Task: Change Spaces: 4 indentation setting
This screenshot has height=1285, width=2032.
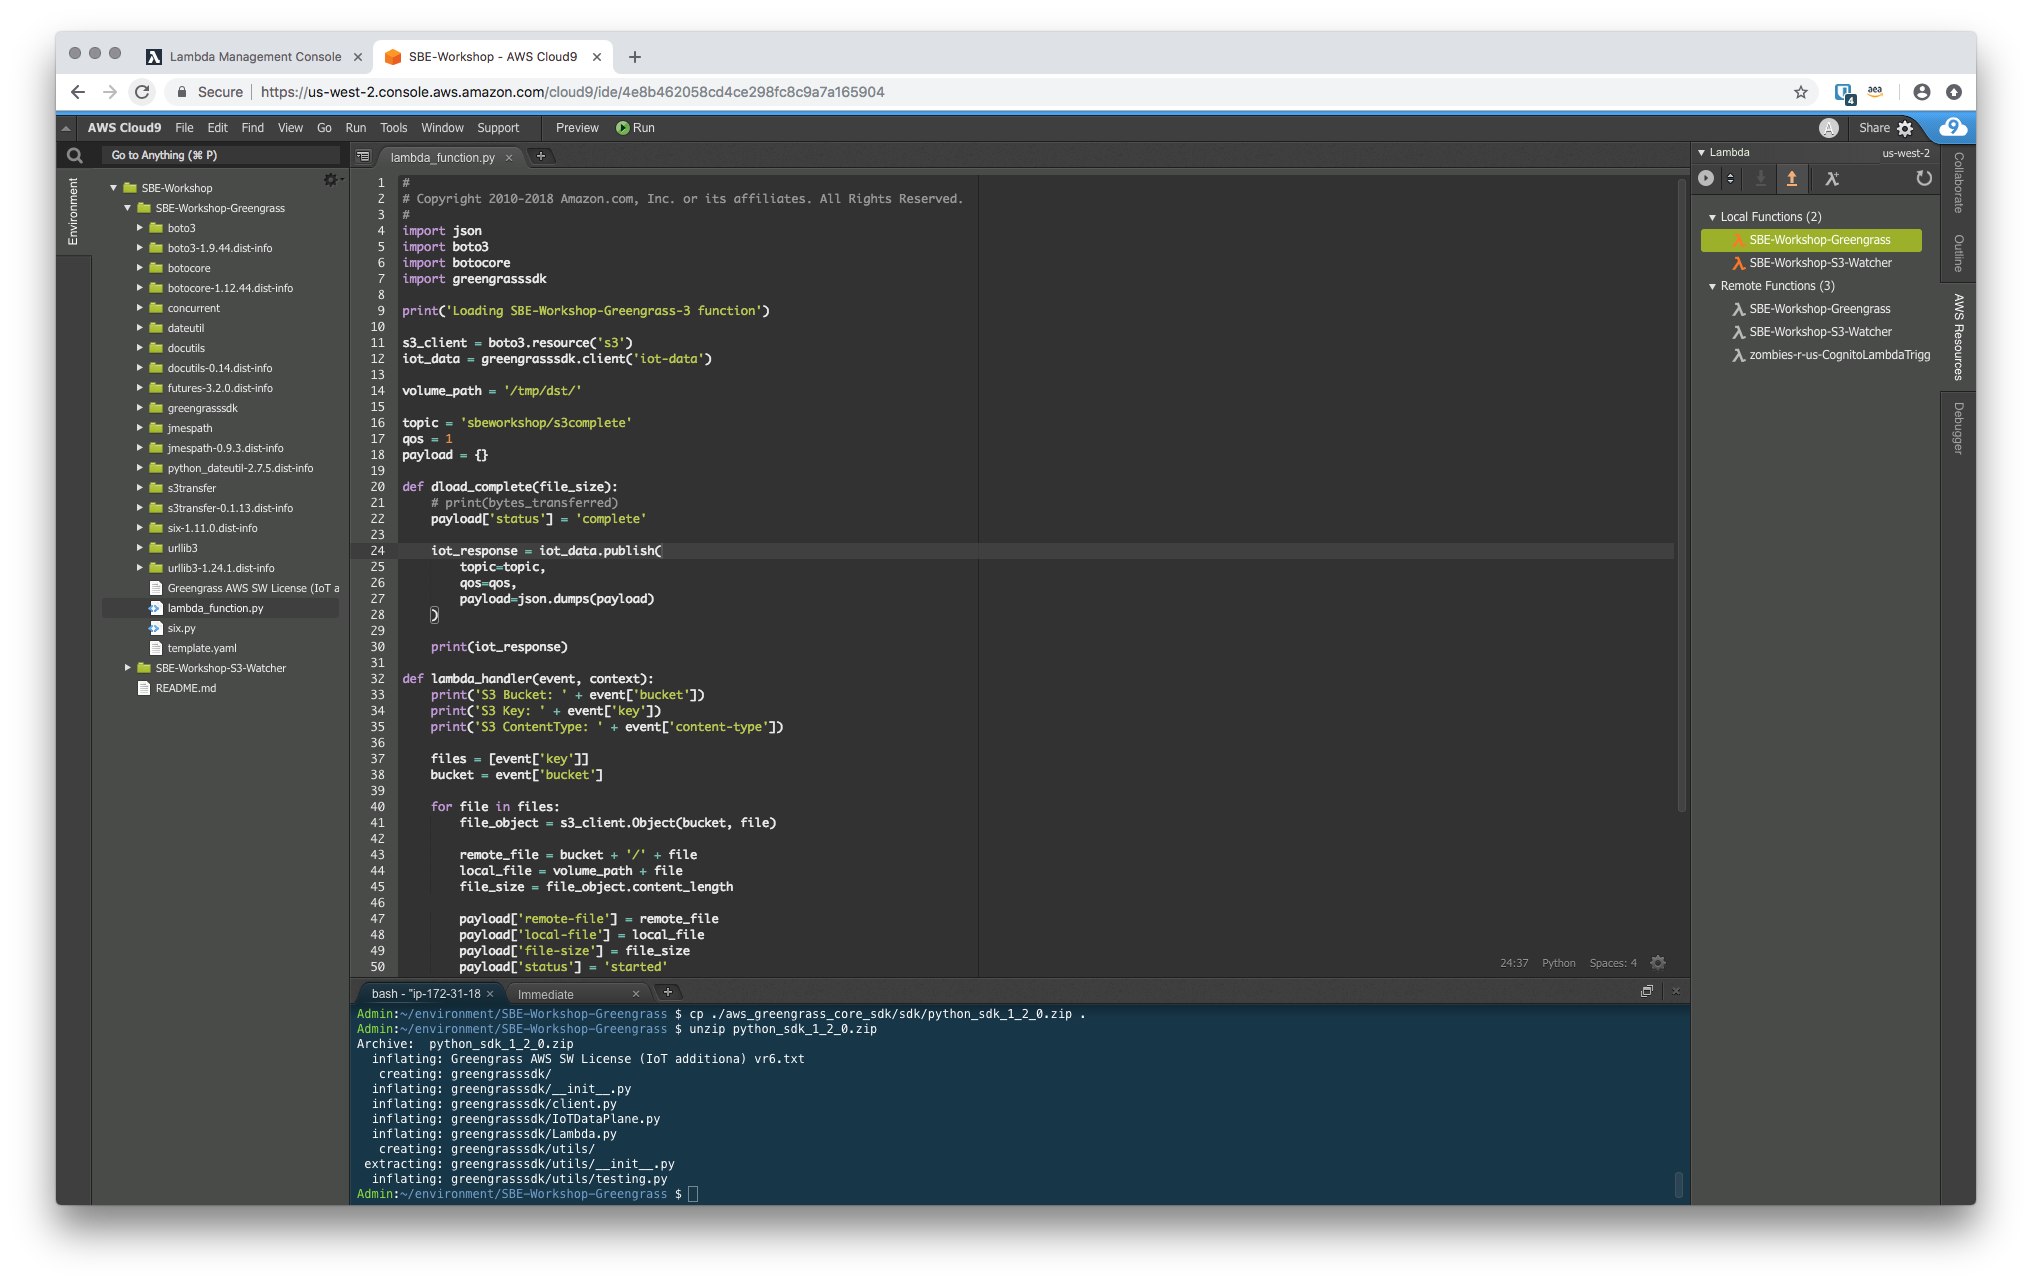Action: (1612, 963)
